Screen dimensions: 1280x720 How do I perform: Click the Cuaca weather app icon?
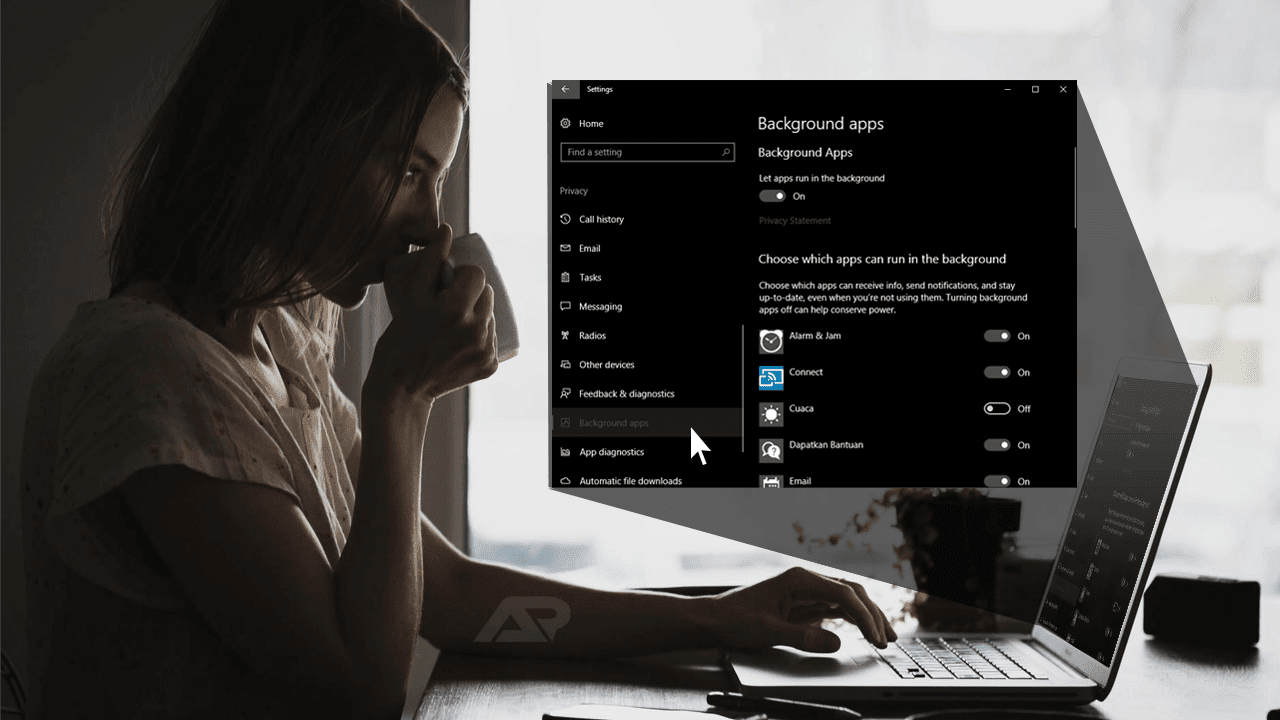pyautogui.click(x=770, y=414)
